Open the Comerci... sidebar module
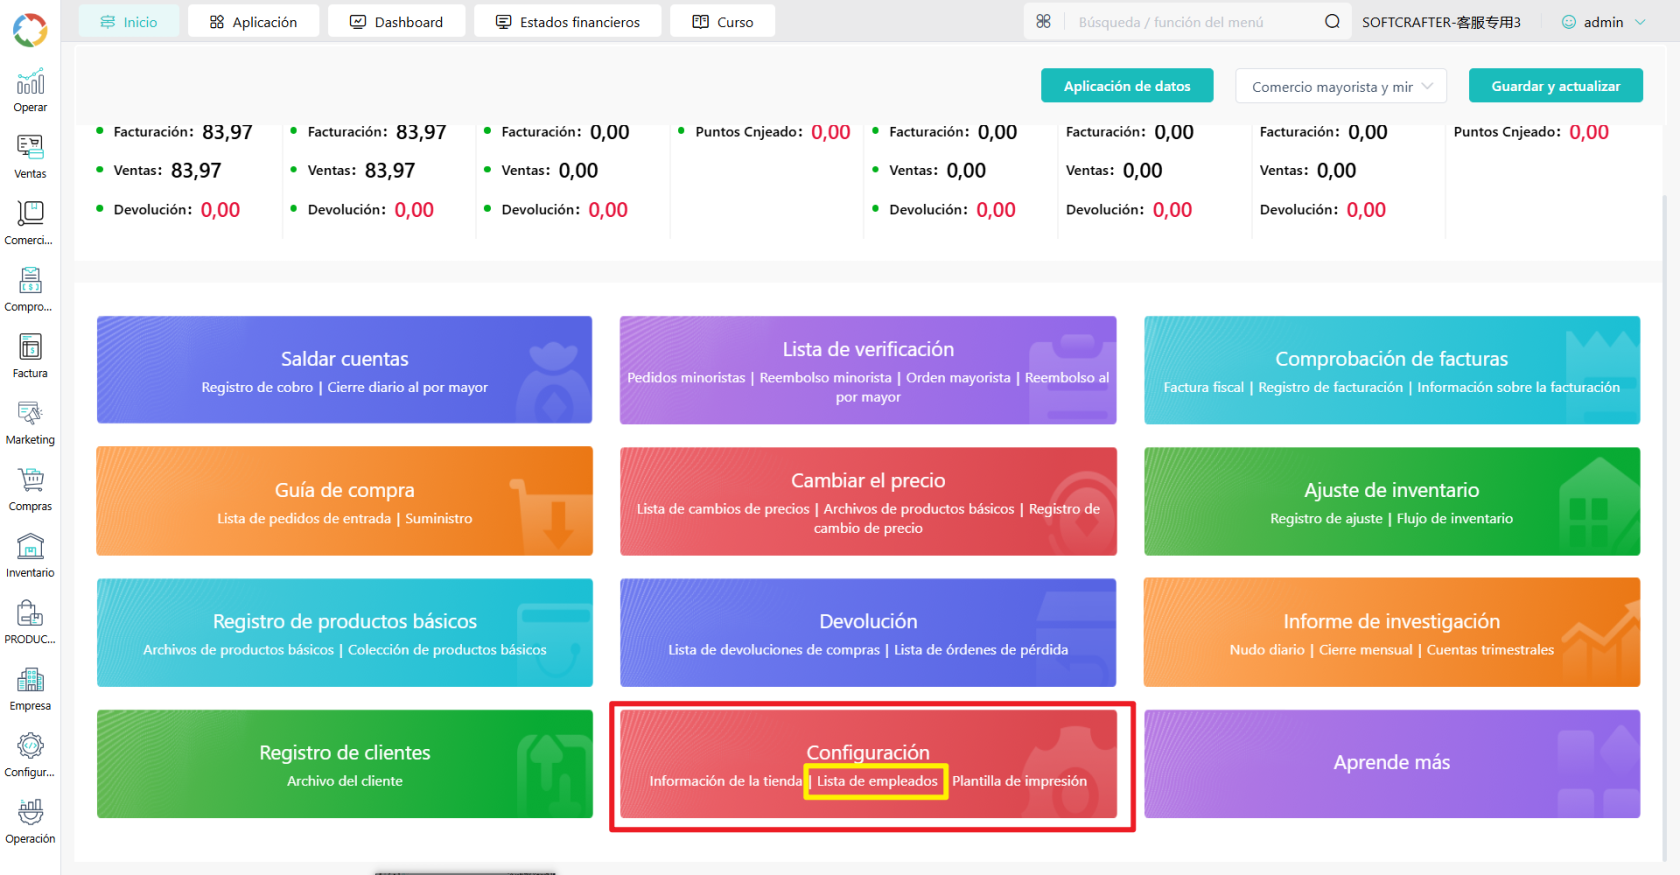Image resolution: width=1680 pixels, height=875 pixels. 30,223
